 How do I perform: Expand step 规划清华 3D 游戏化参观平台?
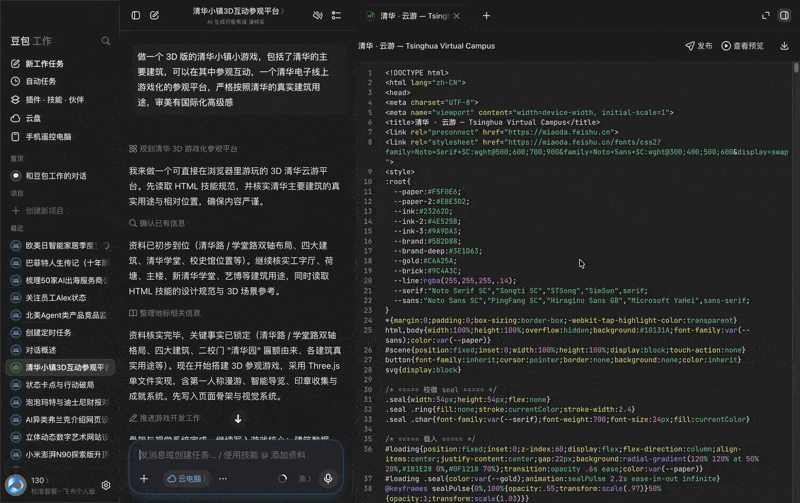click(184, 148)
